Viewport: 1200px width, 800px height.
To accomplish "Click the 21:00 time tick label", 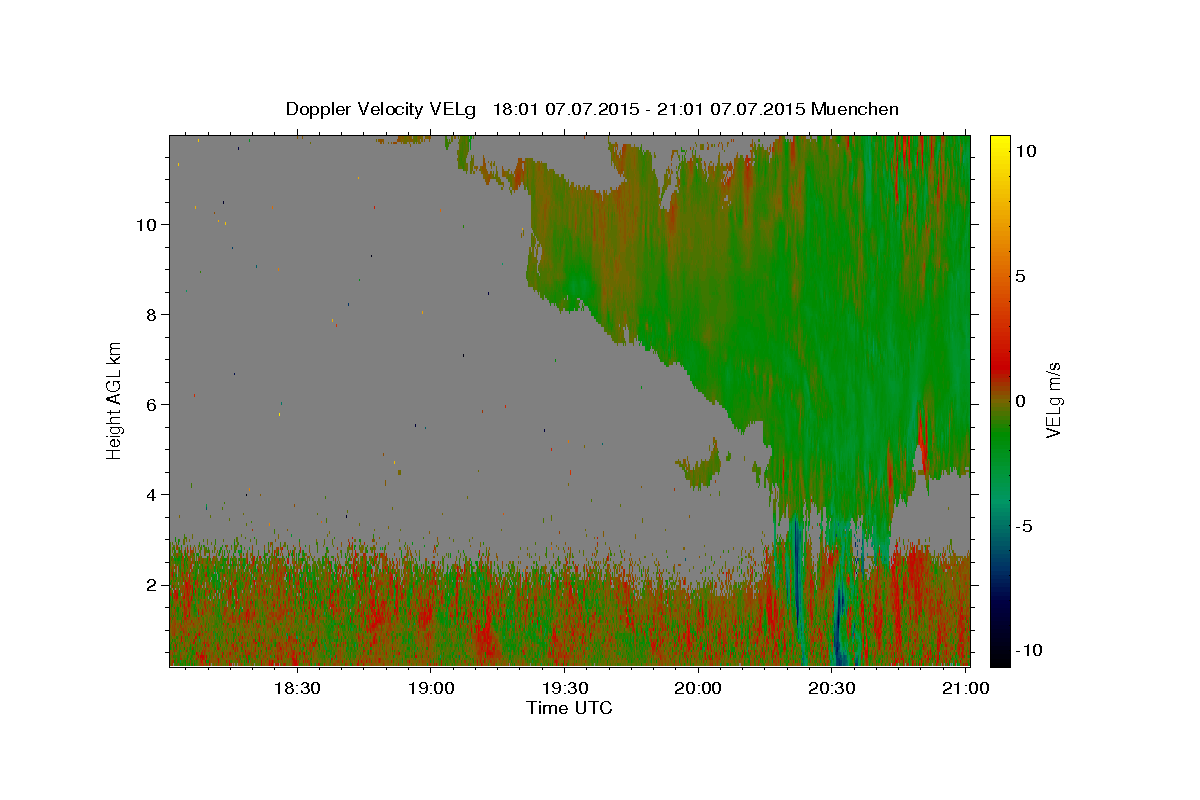I will coord(966,688).
